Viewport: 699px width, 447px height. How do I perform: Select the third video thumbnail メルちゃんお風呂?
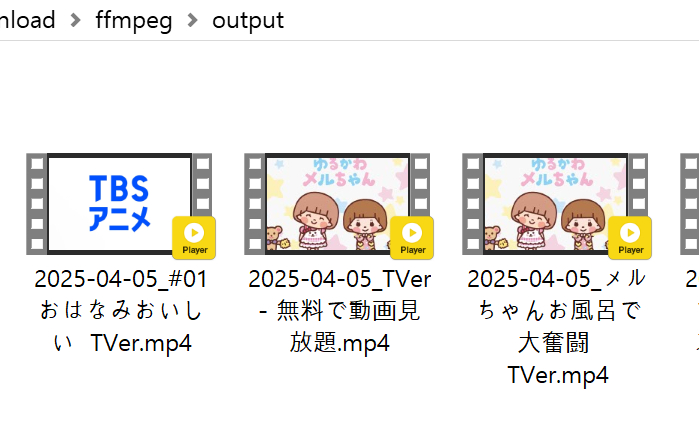click(x=555, y=204)
